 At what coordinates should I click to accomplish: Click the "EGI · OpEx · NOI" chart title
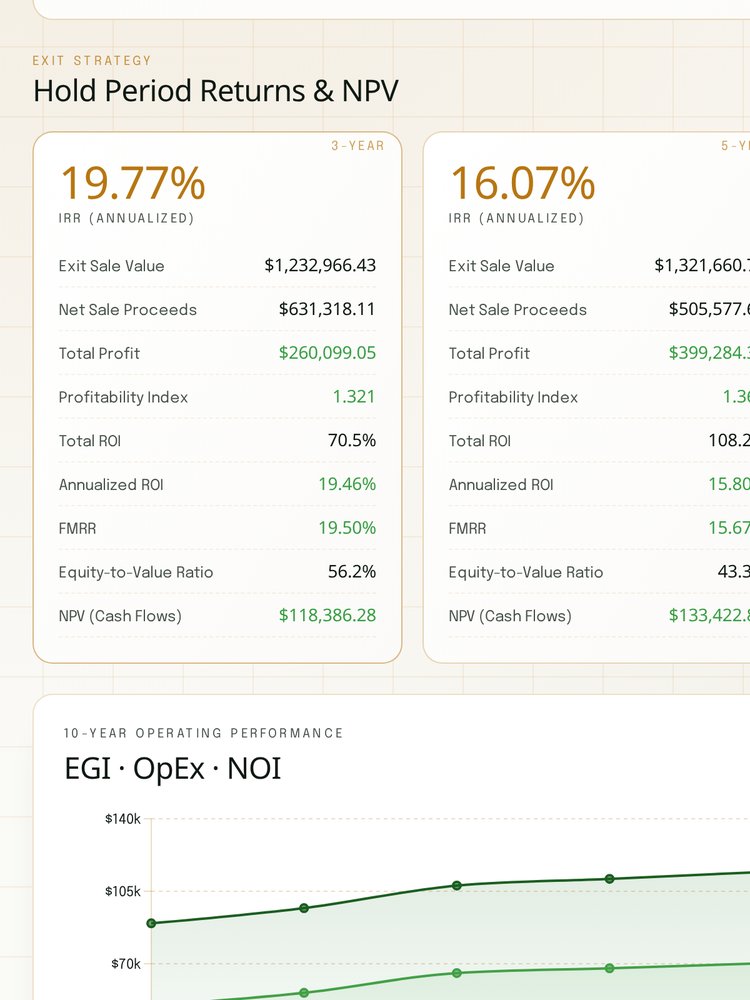(172, 768)
